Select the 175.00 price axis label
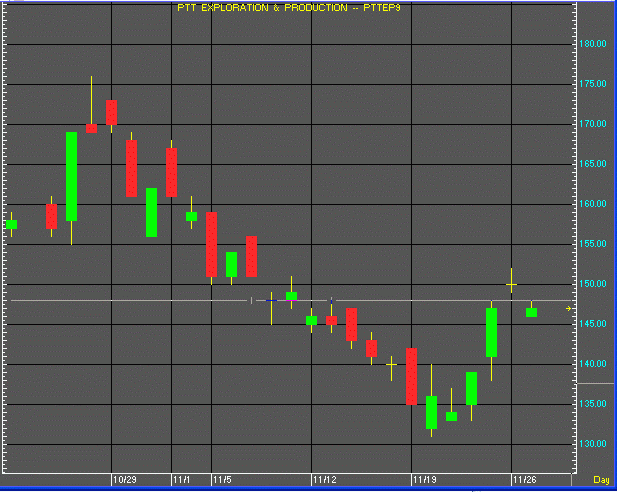The width and height of the screenshot is (617, 492). coord(593,83)
